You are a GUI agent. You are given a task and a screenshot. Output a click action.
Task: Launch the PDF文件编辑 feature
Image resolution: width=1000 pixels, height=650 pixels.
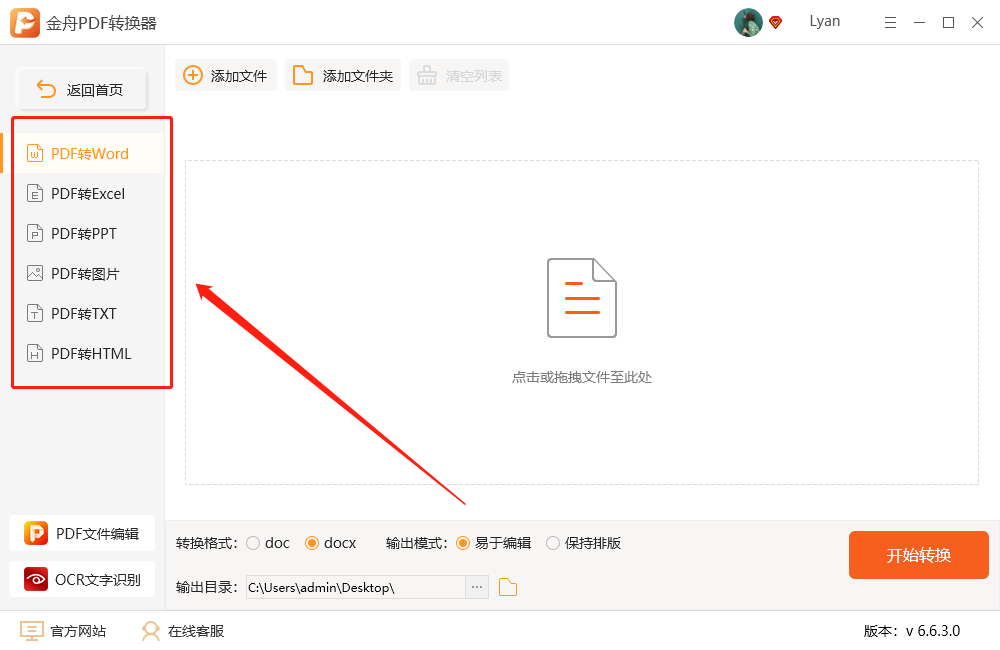click(x=82, y=533)
